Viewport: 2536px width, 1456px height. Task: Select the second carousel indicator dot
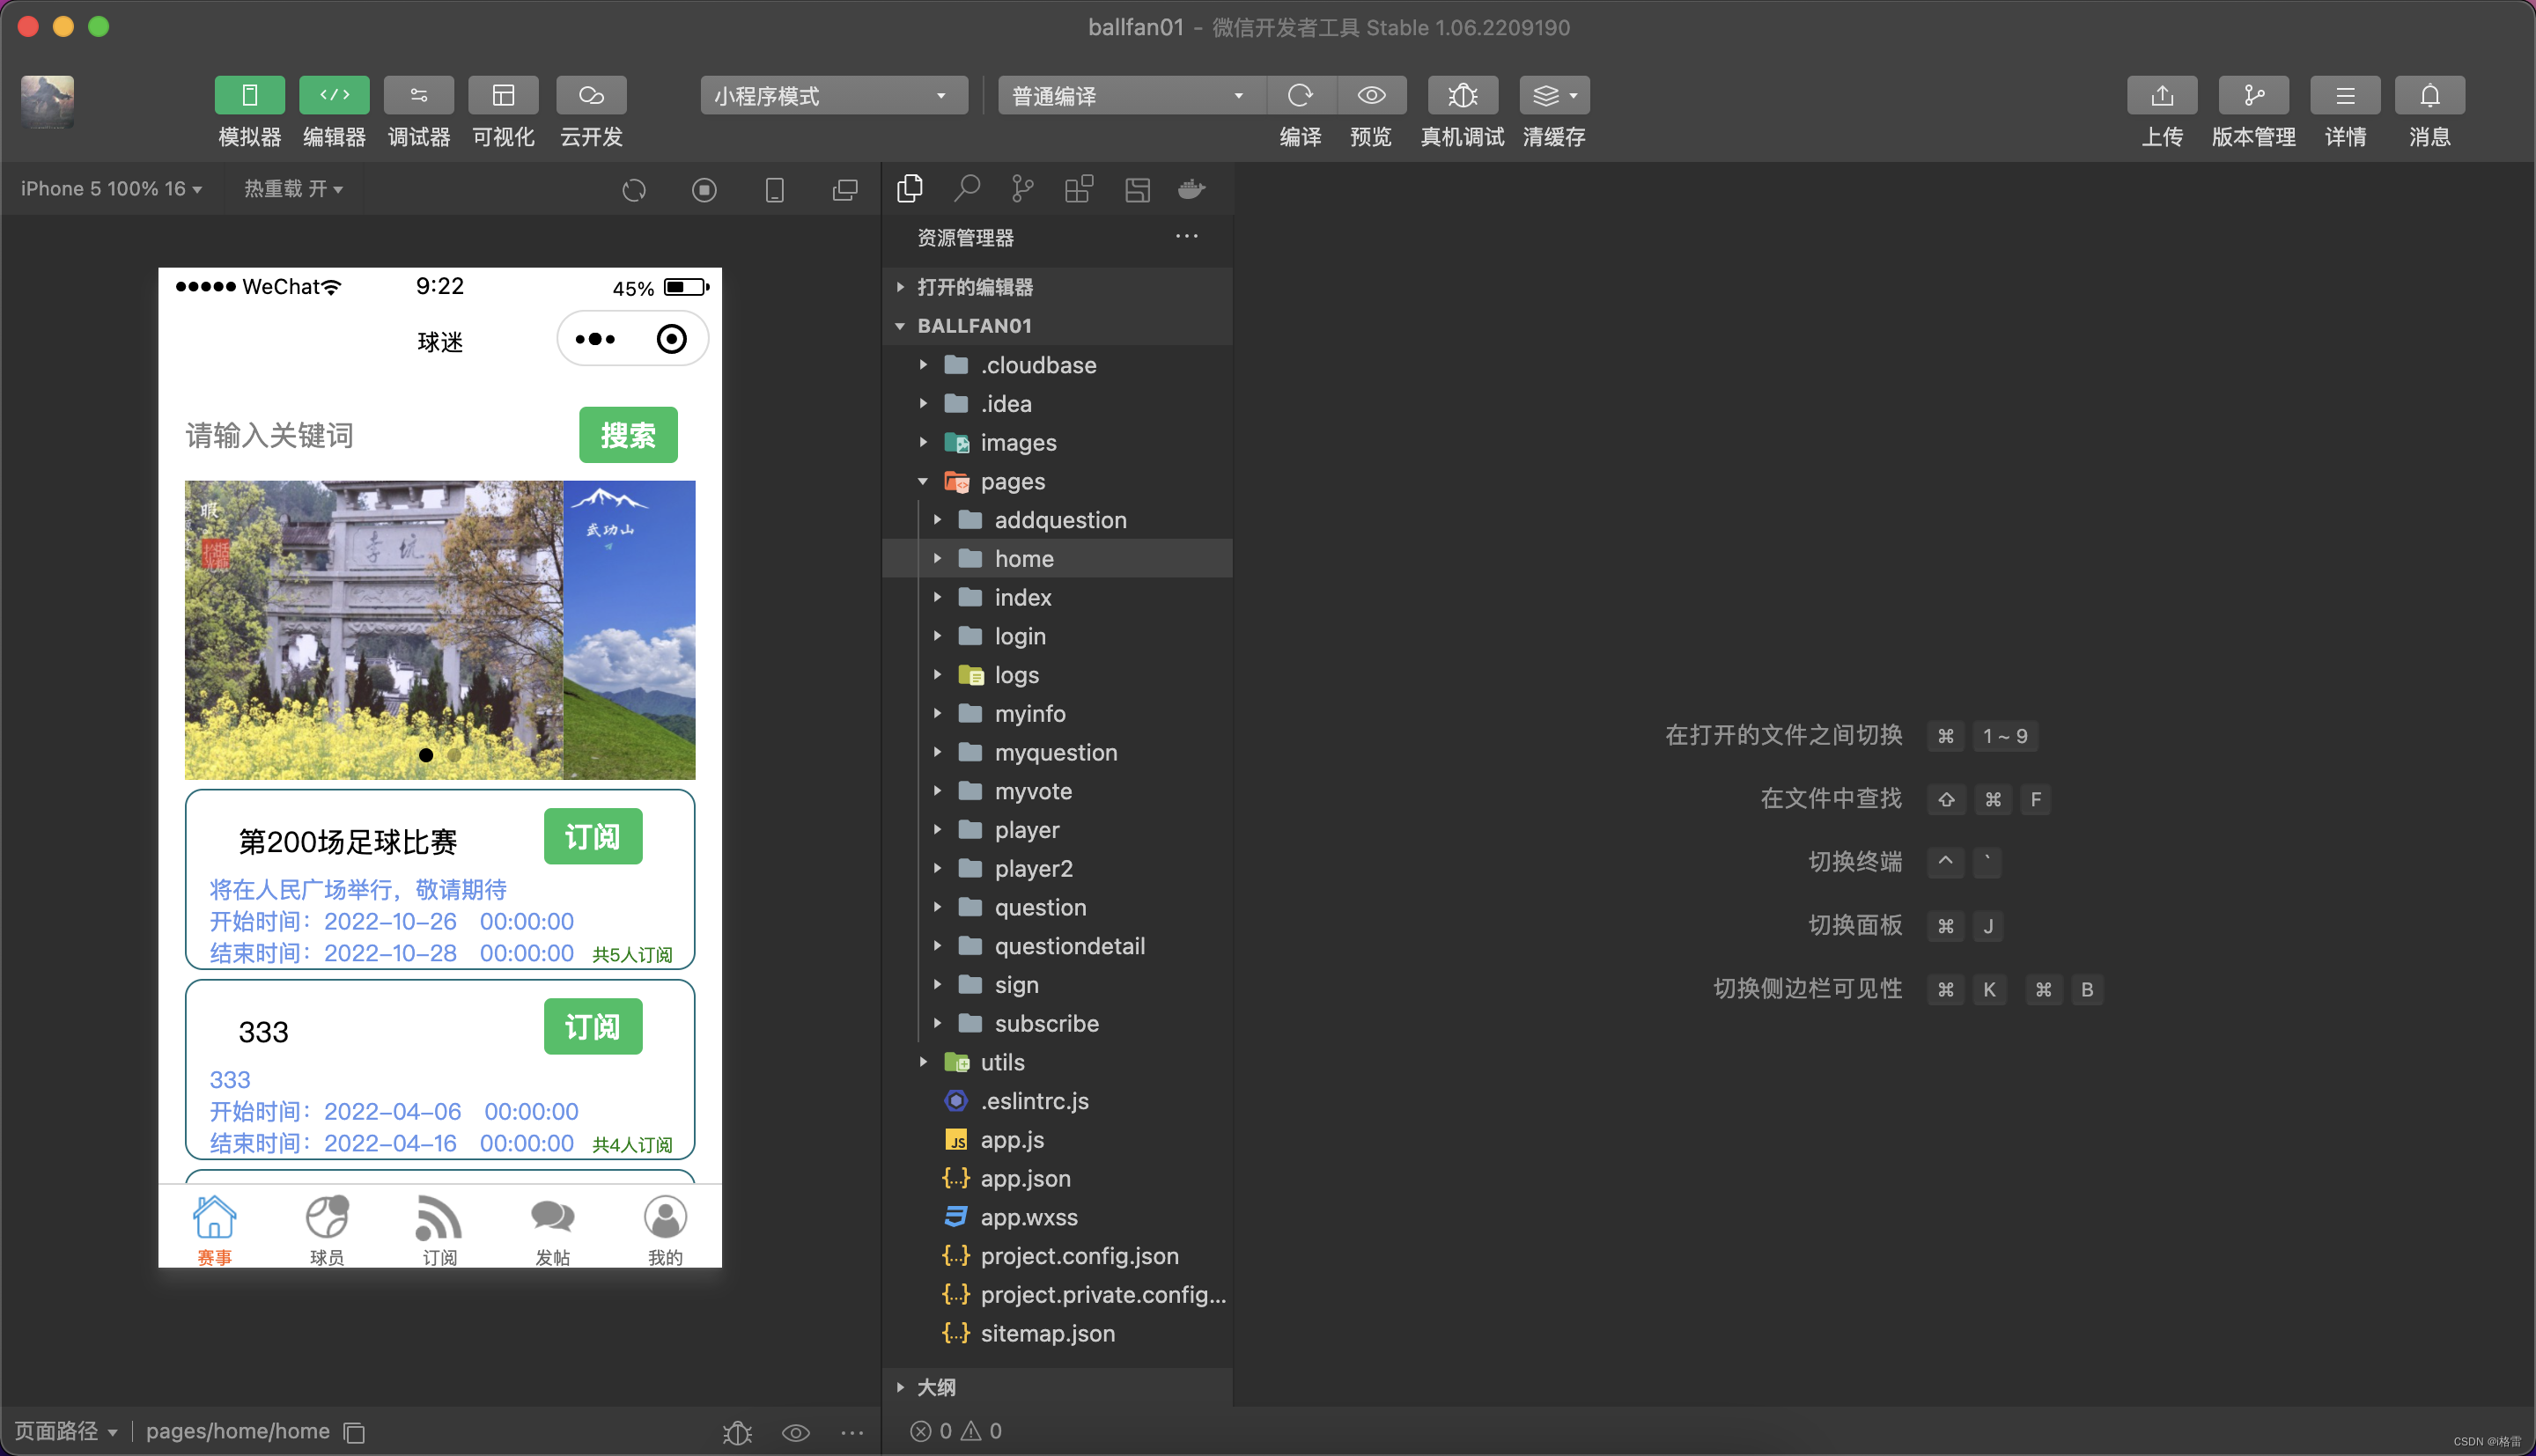(454, 755)
